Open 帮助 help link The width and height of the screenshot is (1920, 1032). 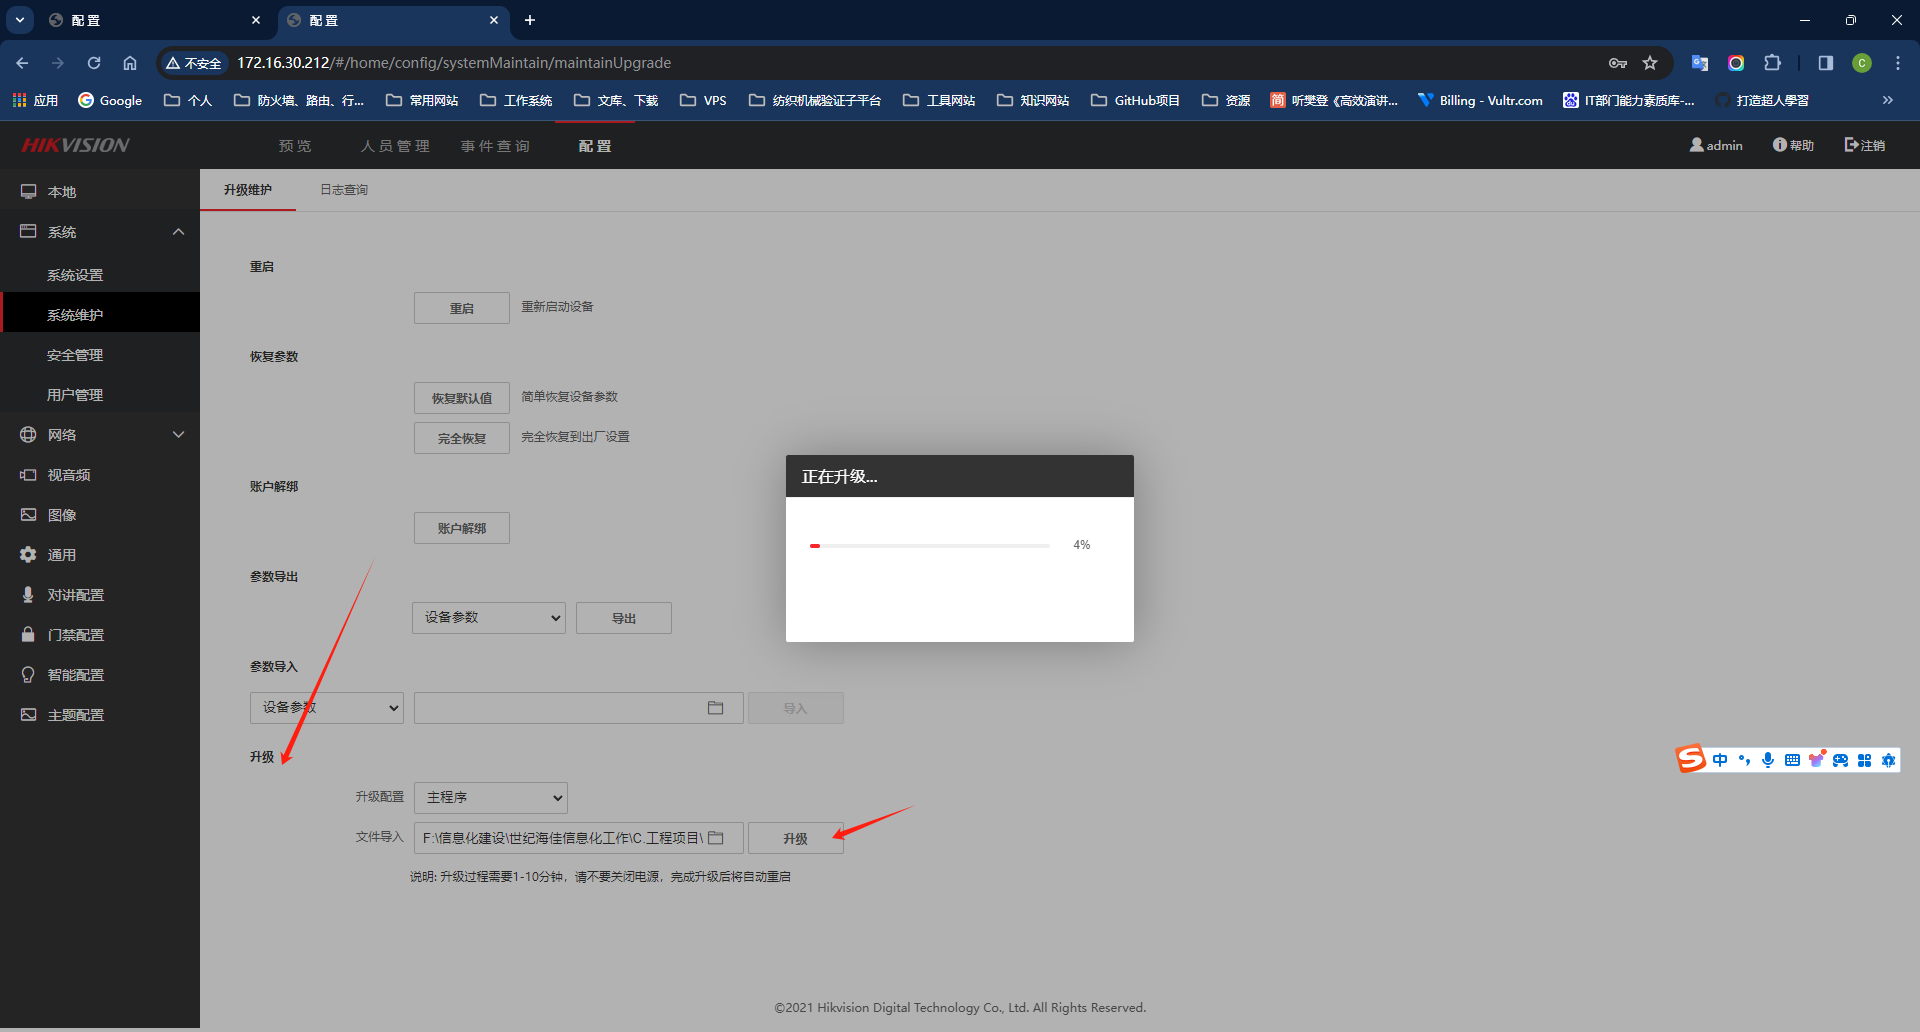coord(1793,145)
